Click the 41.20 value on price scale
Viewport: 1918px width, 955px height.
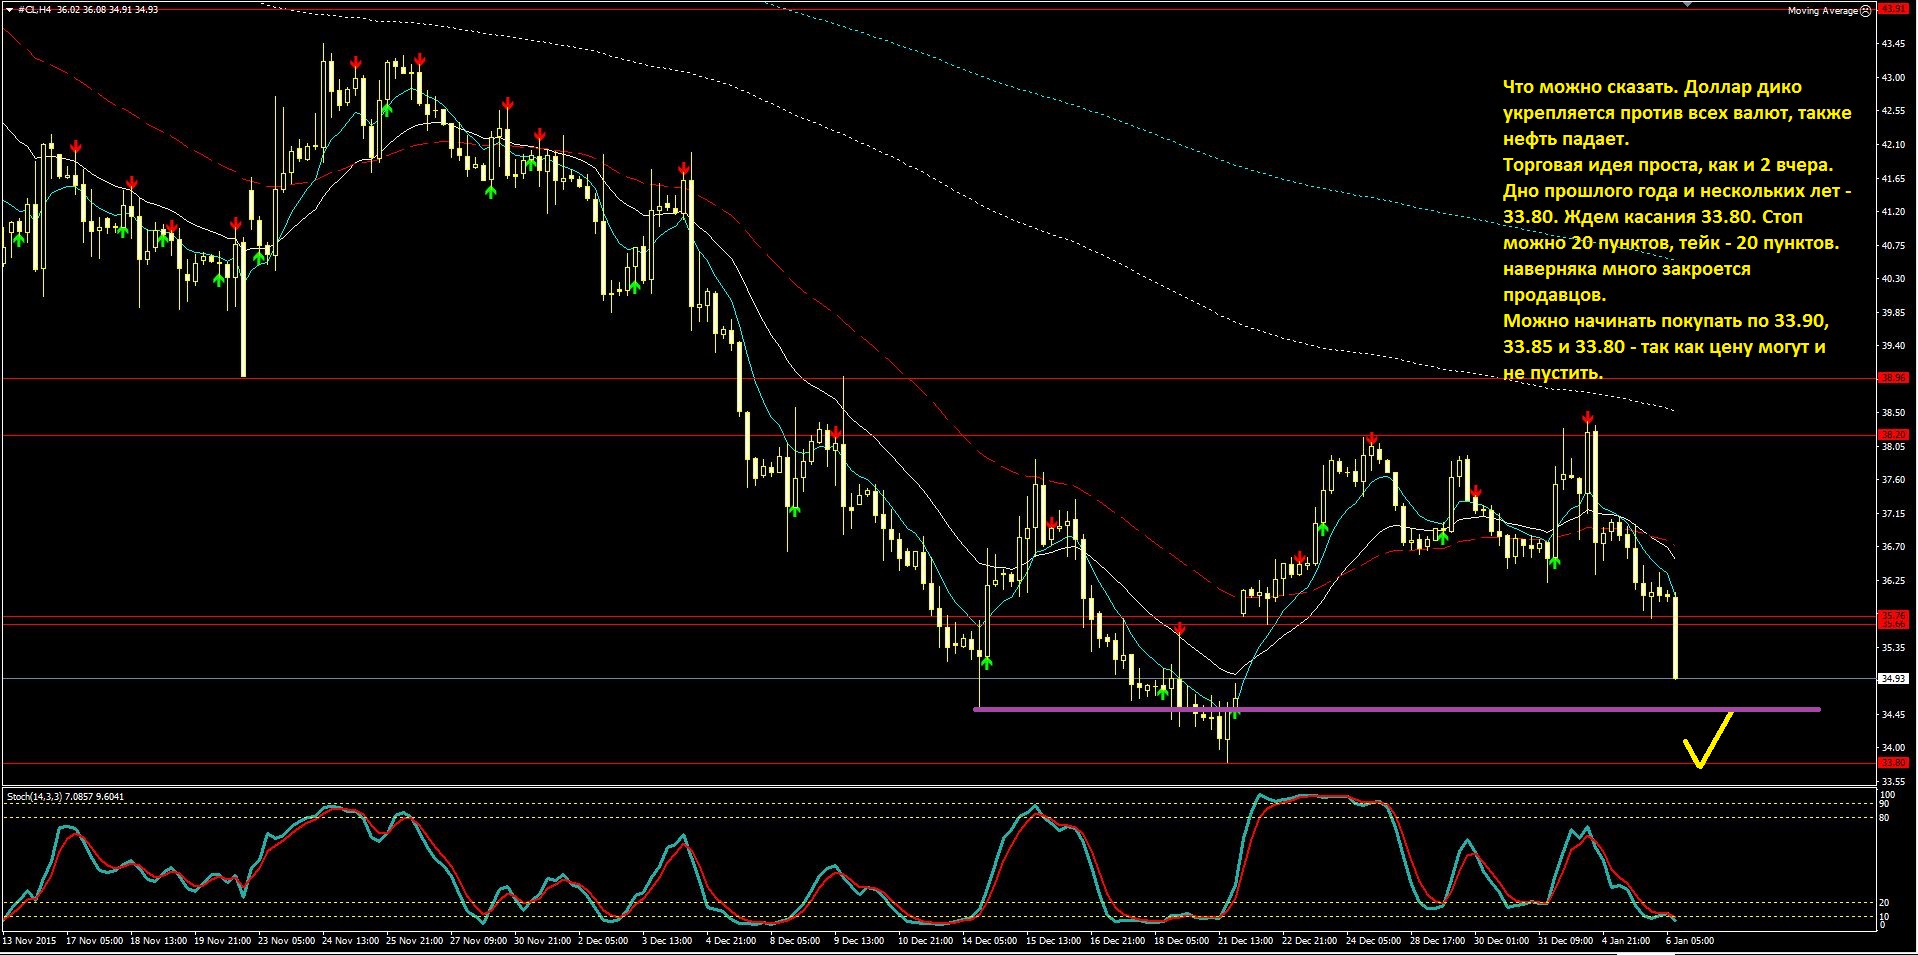[1893, 212]
